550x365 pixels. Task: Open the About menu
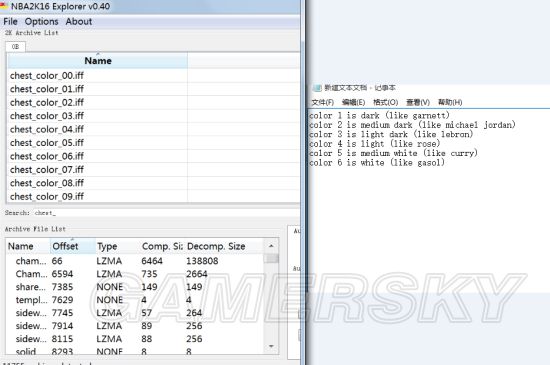(x=79, y=21)
